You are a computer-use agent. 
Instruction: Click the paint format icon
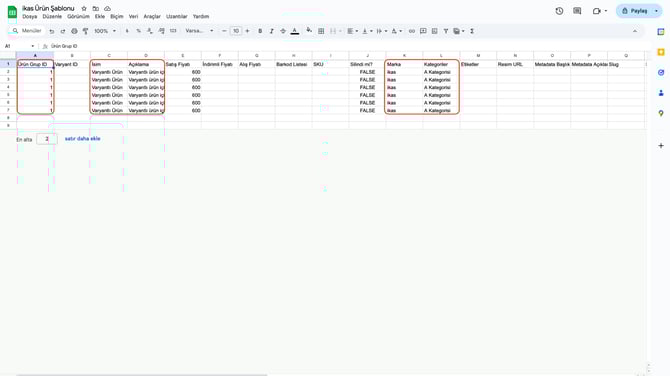(85, 31)
